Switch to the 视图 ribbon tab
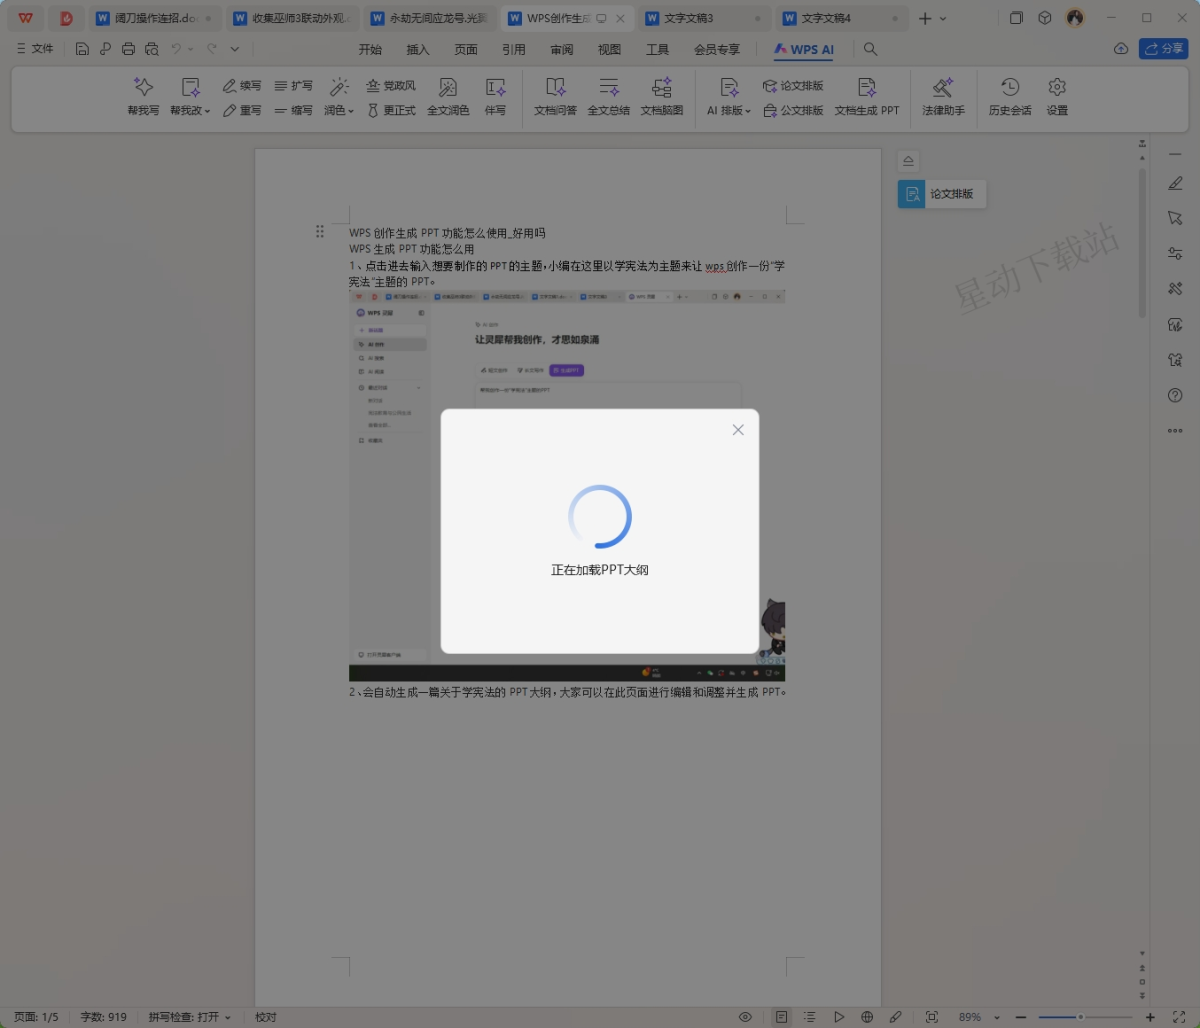The image size is (1200, 1028). pyautogui.click(x=609, y=49)
